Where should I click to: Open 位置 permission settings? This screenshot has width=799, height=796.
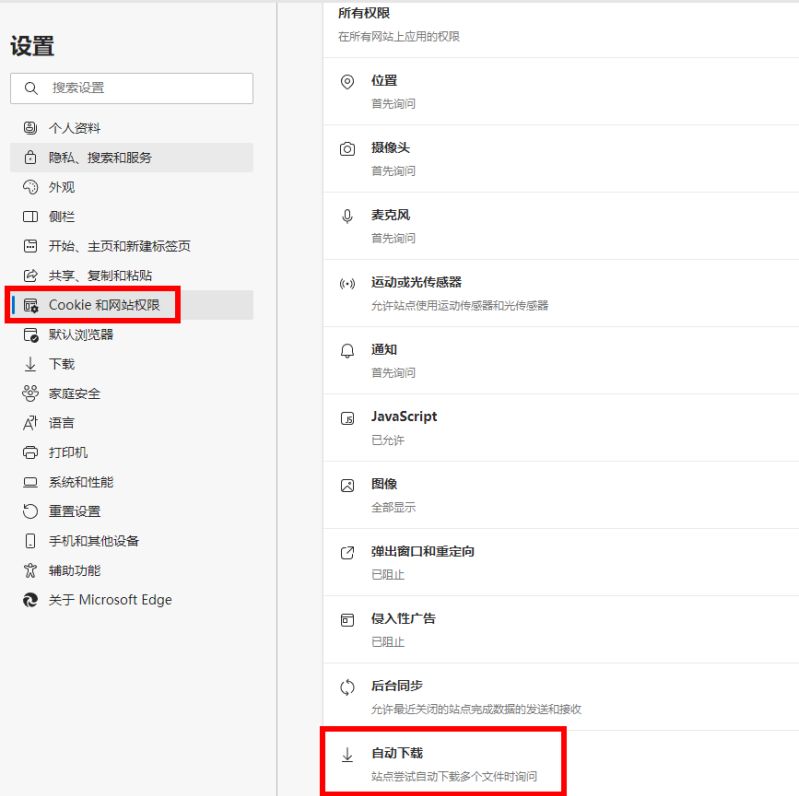click(561, 92)
